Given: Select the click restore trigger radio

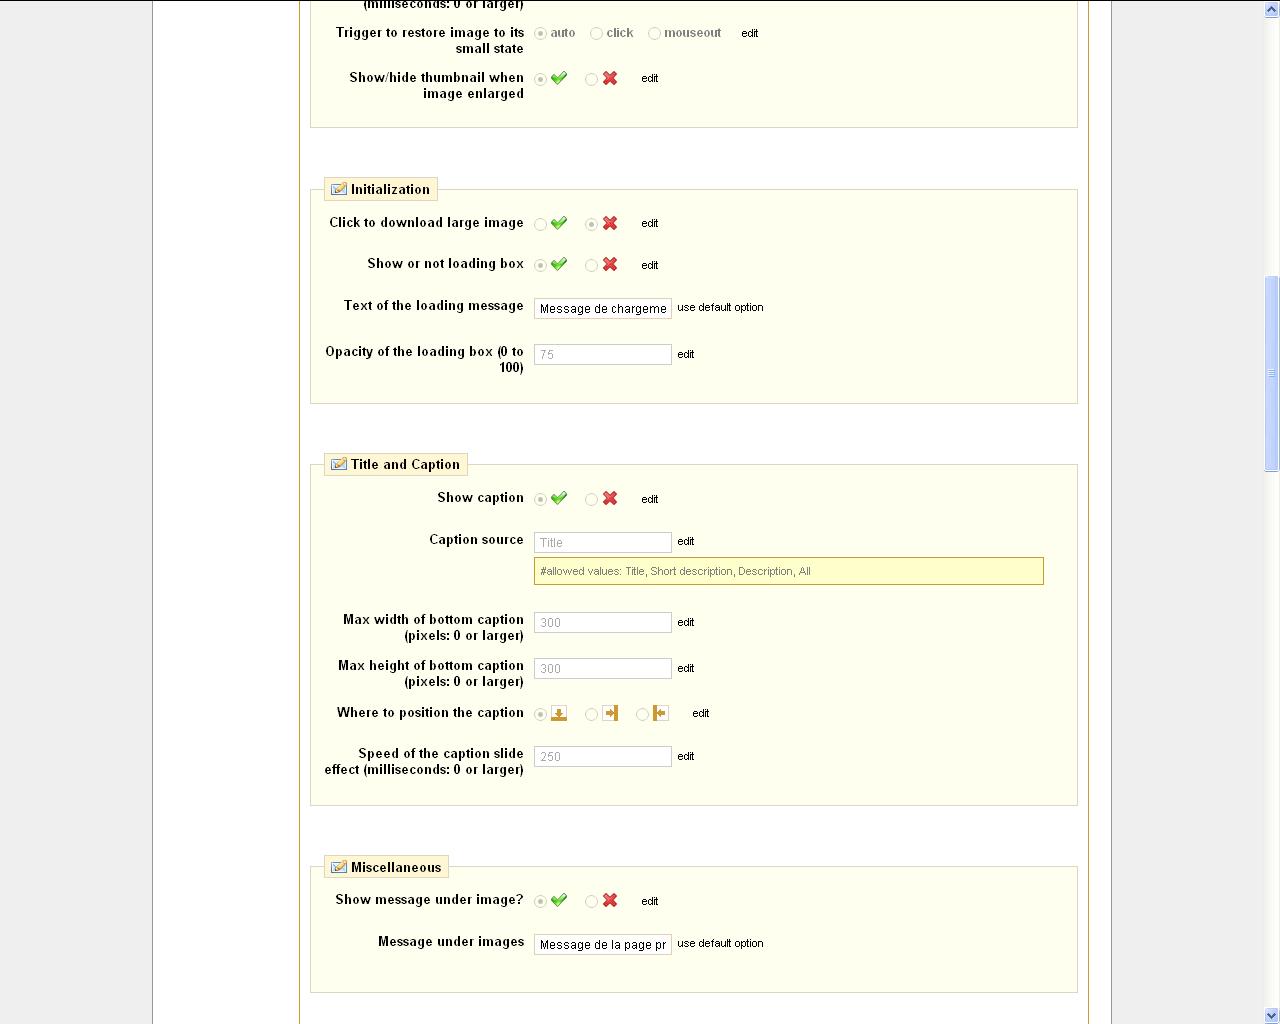Looking at the screenshot, I should coord(596,33).
